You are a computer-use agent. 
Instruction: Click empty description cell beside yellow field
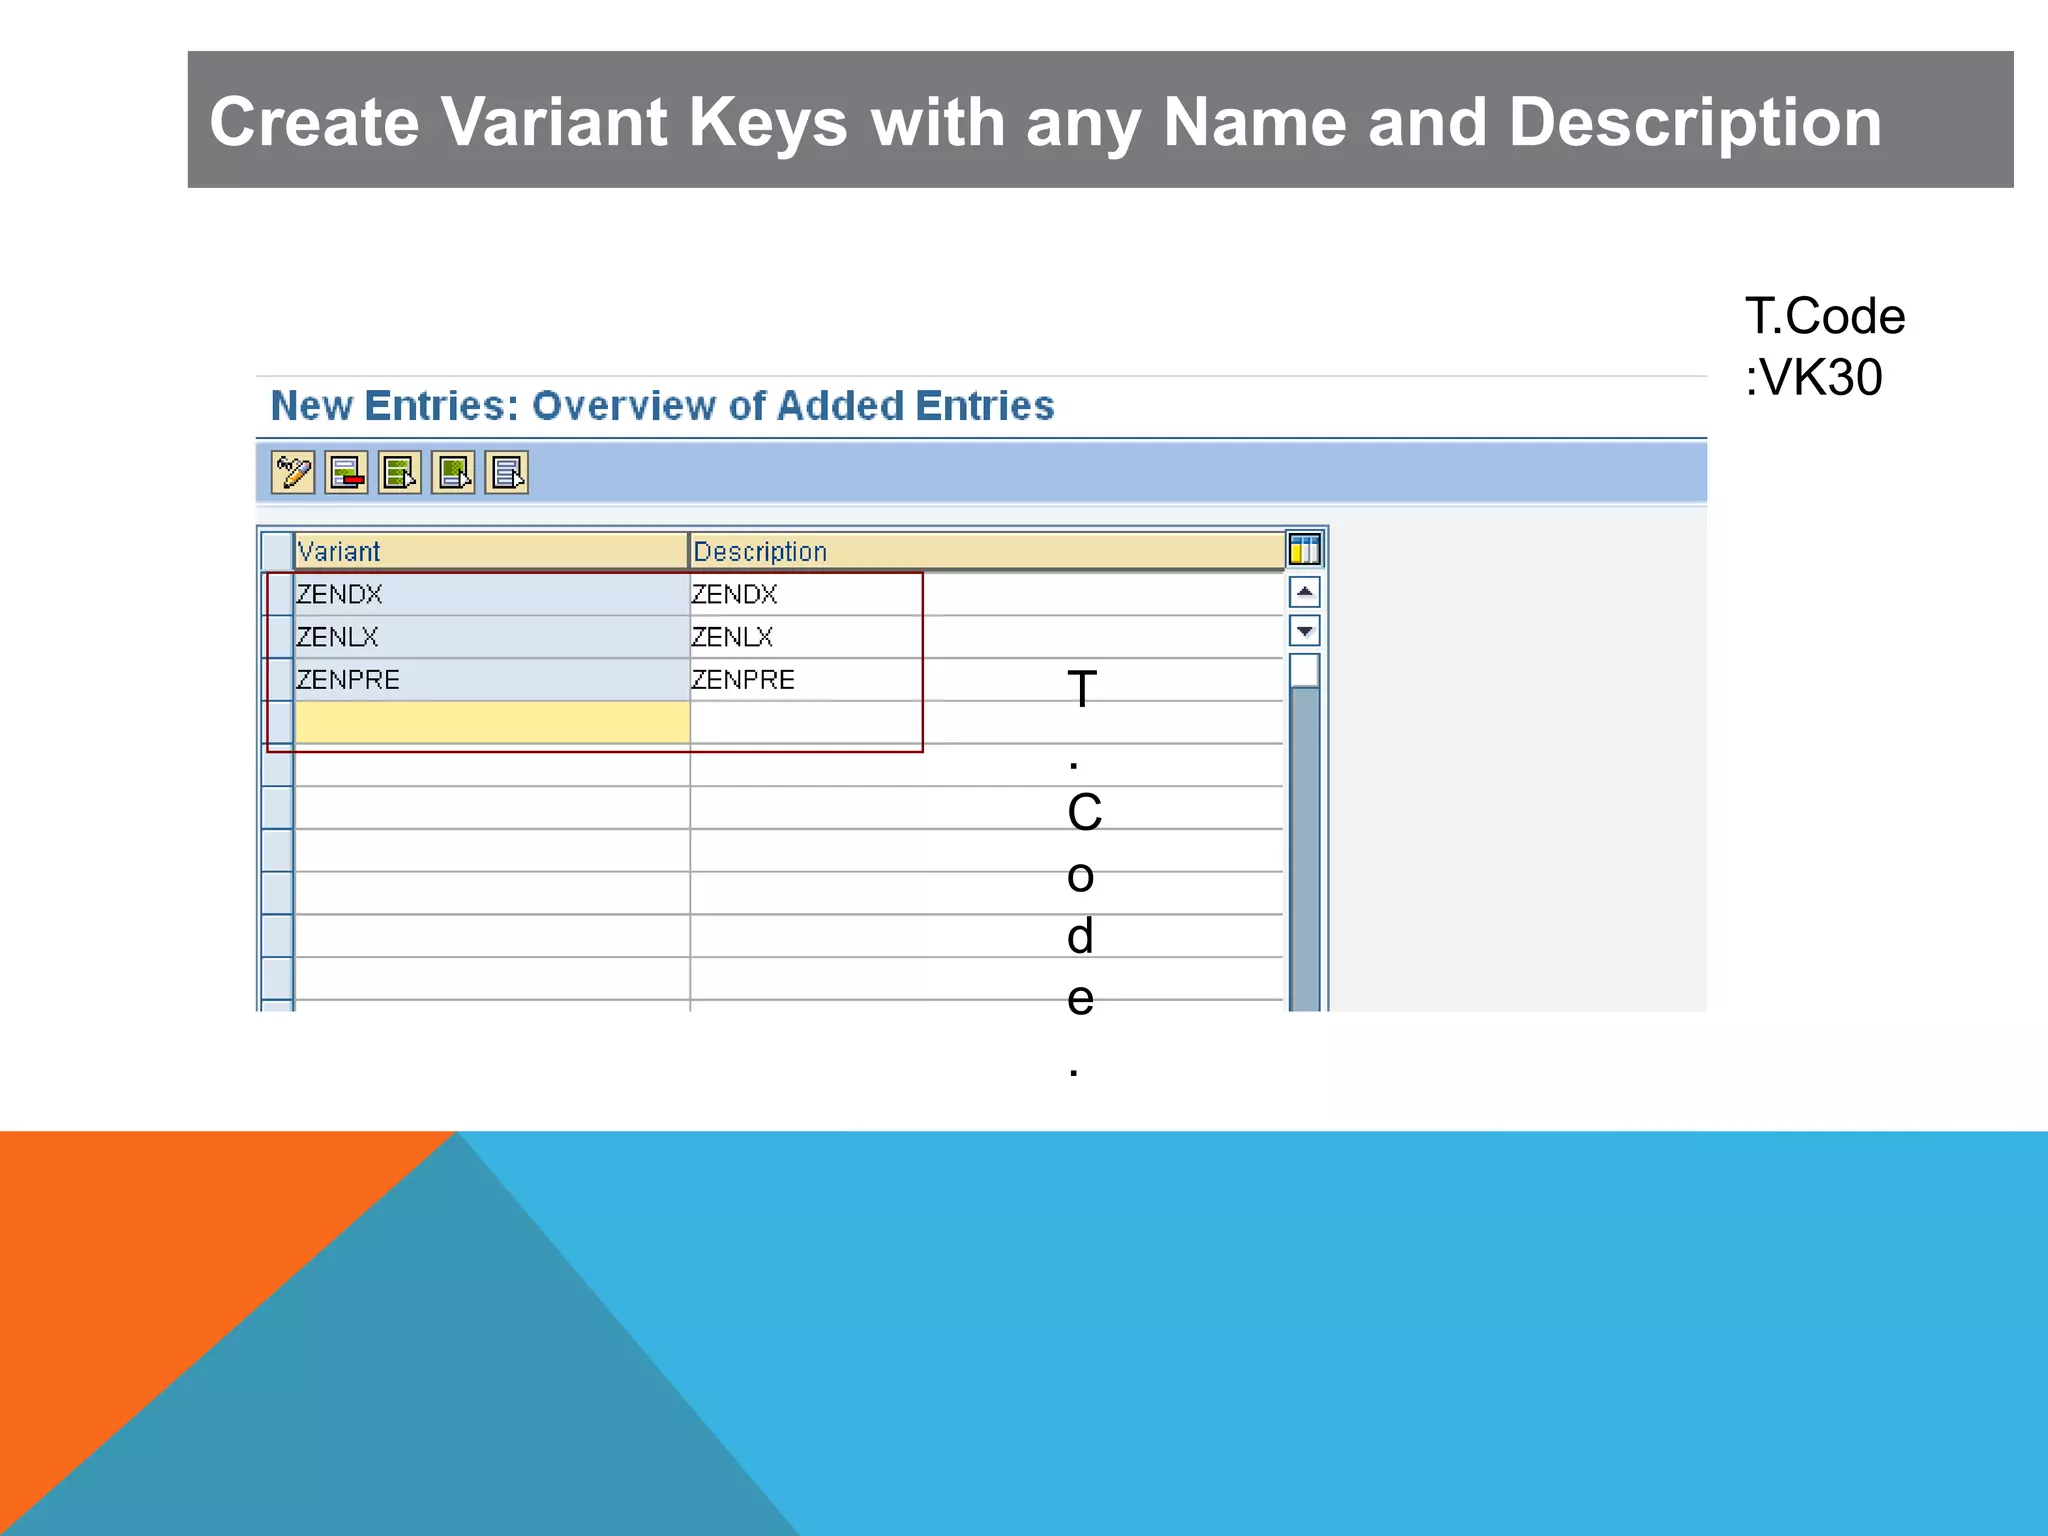click(987, 722)
